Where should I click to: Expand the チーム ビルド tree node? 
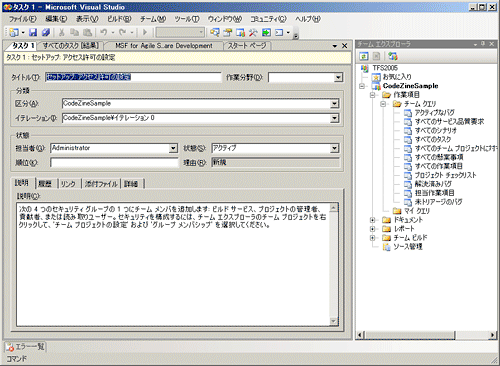373,238
